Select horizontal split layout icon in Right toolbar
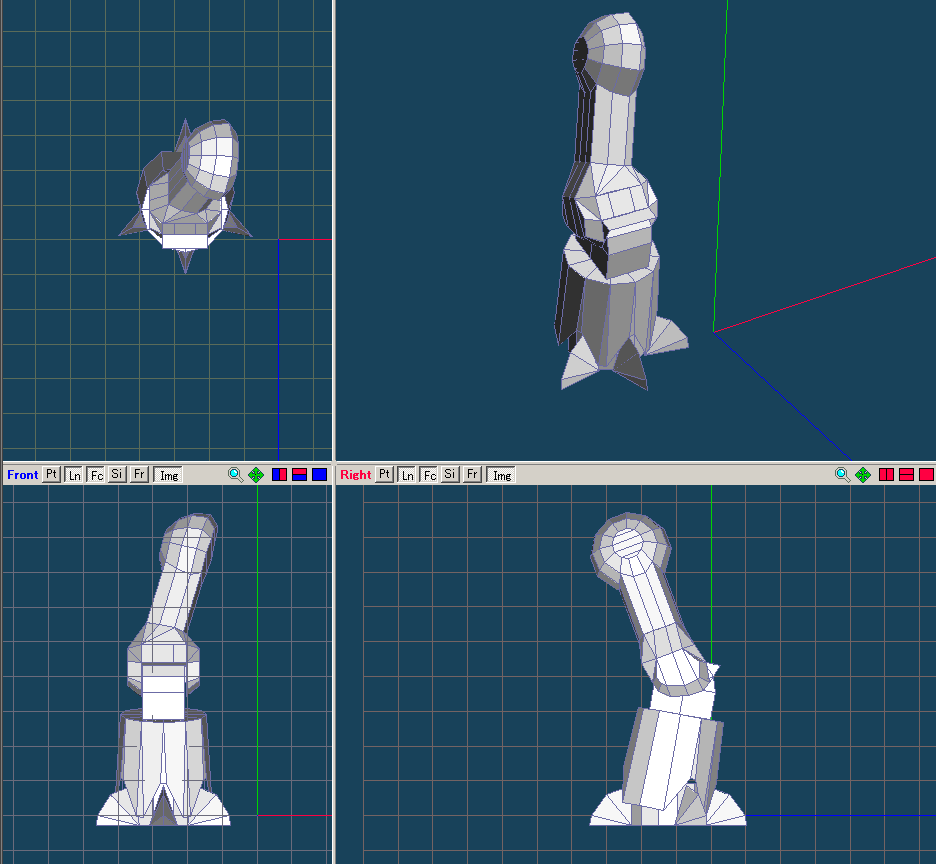936x864 pixels. (x=906, y=475)
